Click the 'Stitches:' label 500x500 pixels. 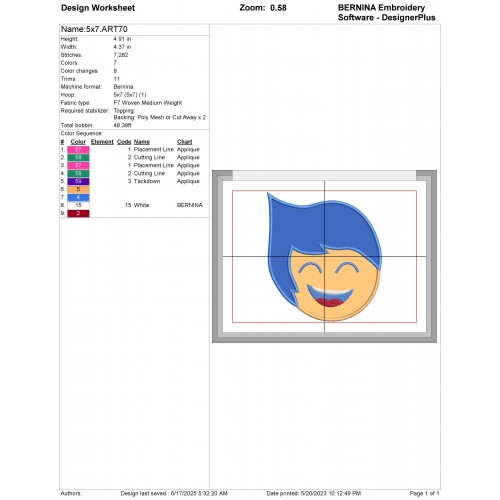coord(71,55)
